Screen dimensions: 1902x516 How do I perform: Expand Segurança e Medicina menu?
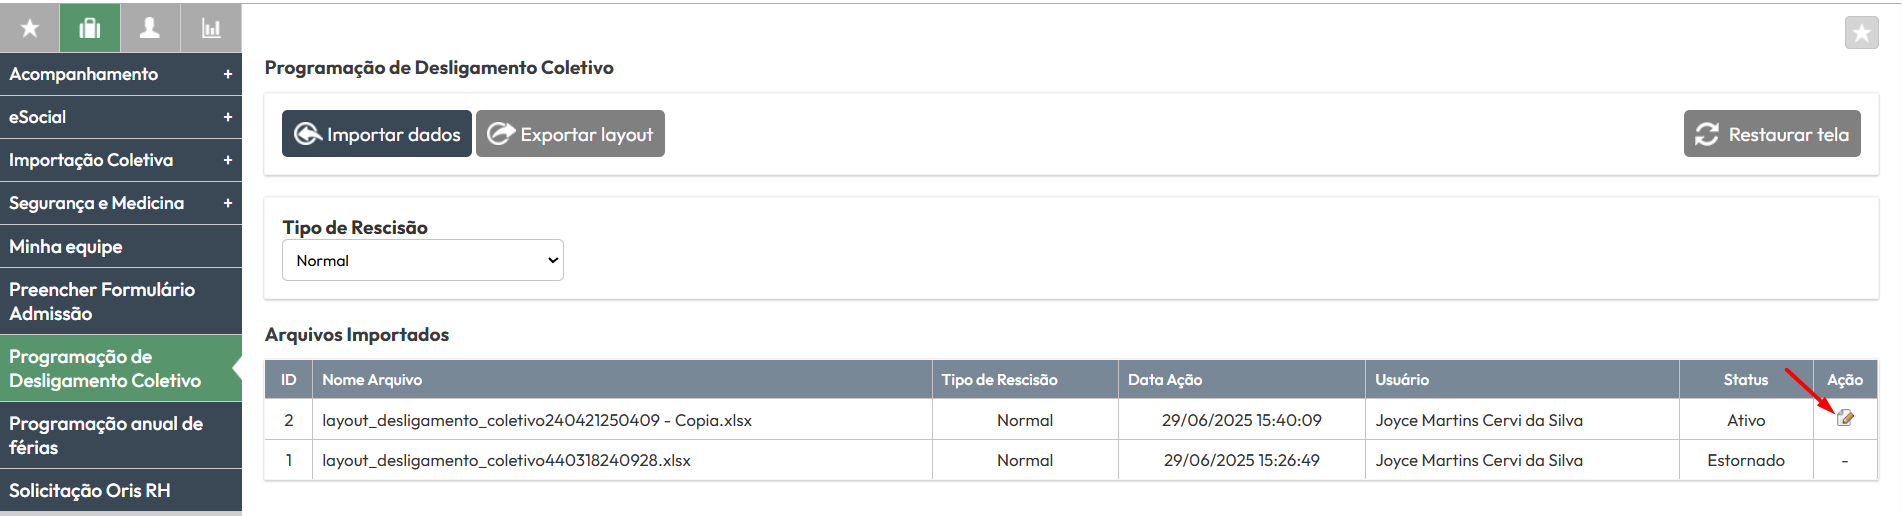(121, 203)
